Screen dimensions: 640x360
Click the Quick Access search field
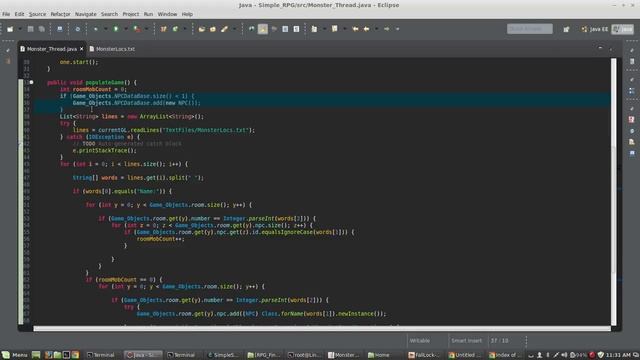529,29
